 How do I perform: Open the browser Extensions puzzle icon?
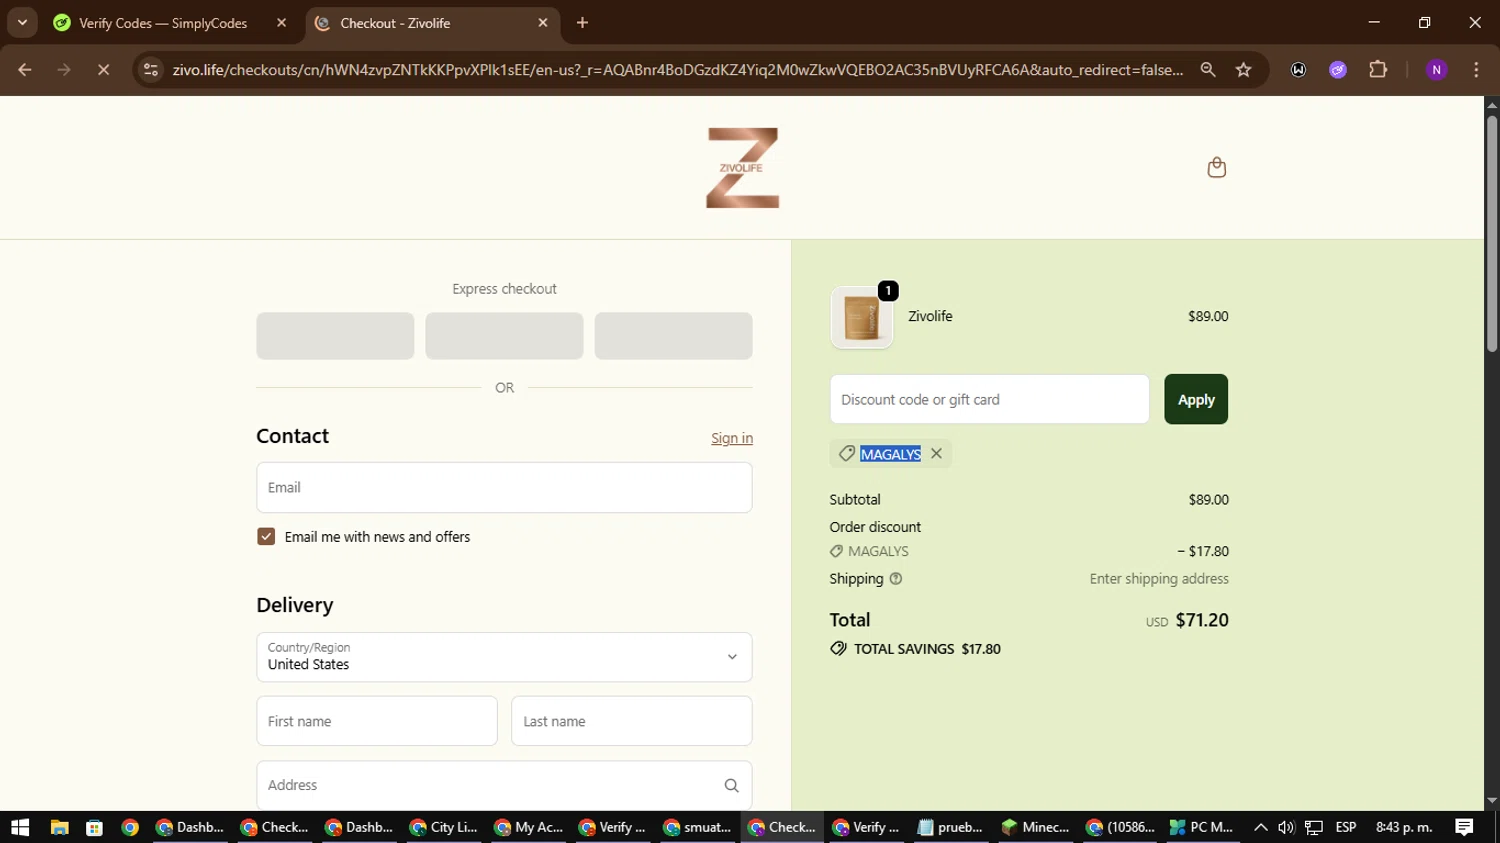coord(1378,70)
